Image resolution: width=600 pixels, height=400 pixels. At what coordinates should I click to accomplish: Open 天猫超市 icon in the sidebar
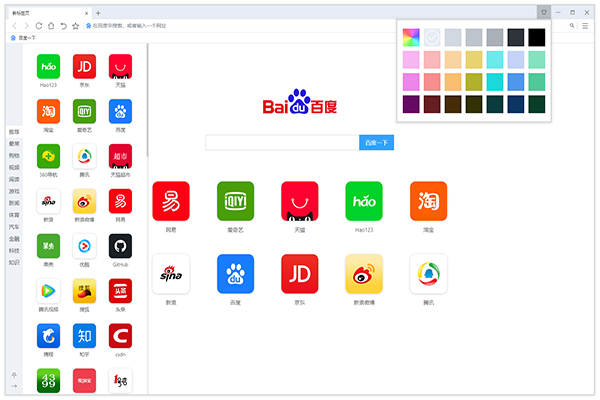[x=120, y=156]
